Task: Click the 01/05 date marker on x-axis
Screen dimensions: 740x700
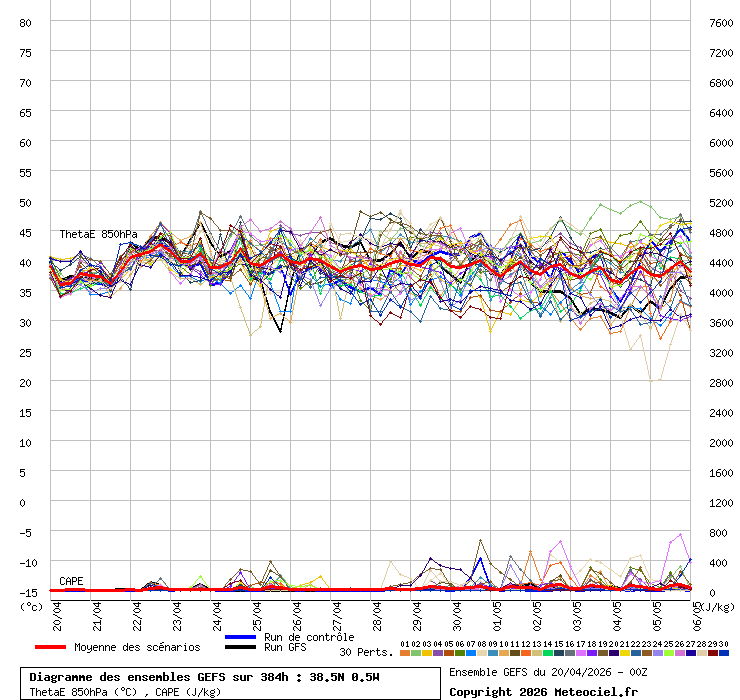Action: click(497, 611)
